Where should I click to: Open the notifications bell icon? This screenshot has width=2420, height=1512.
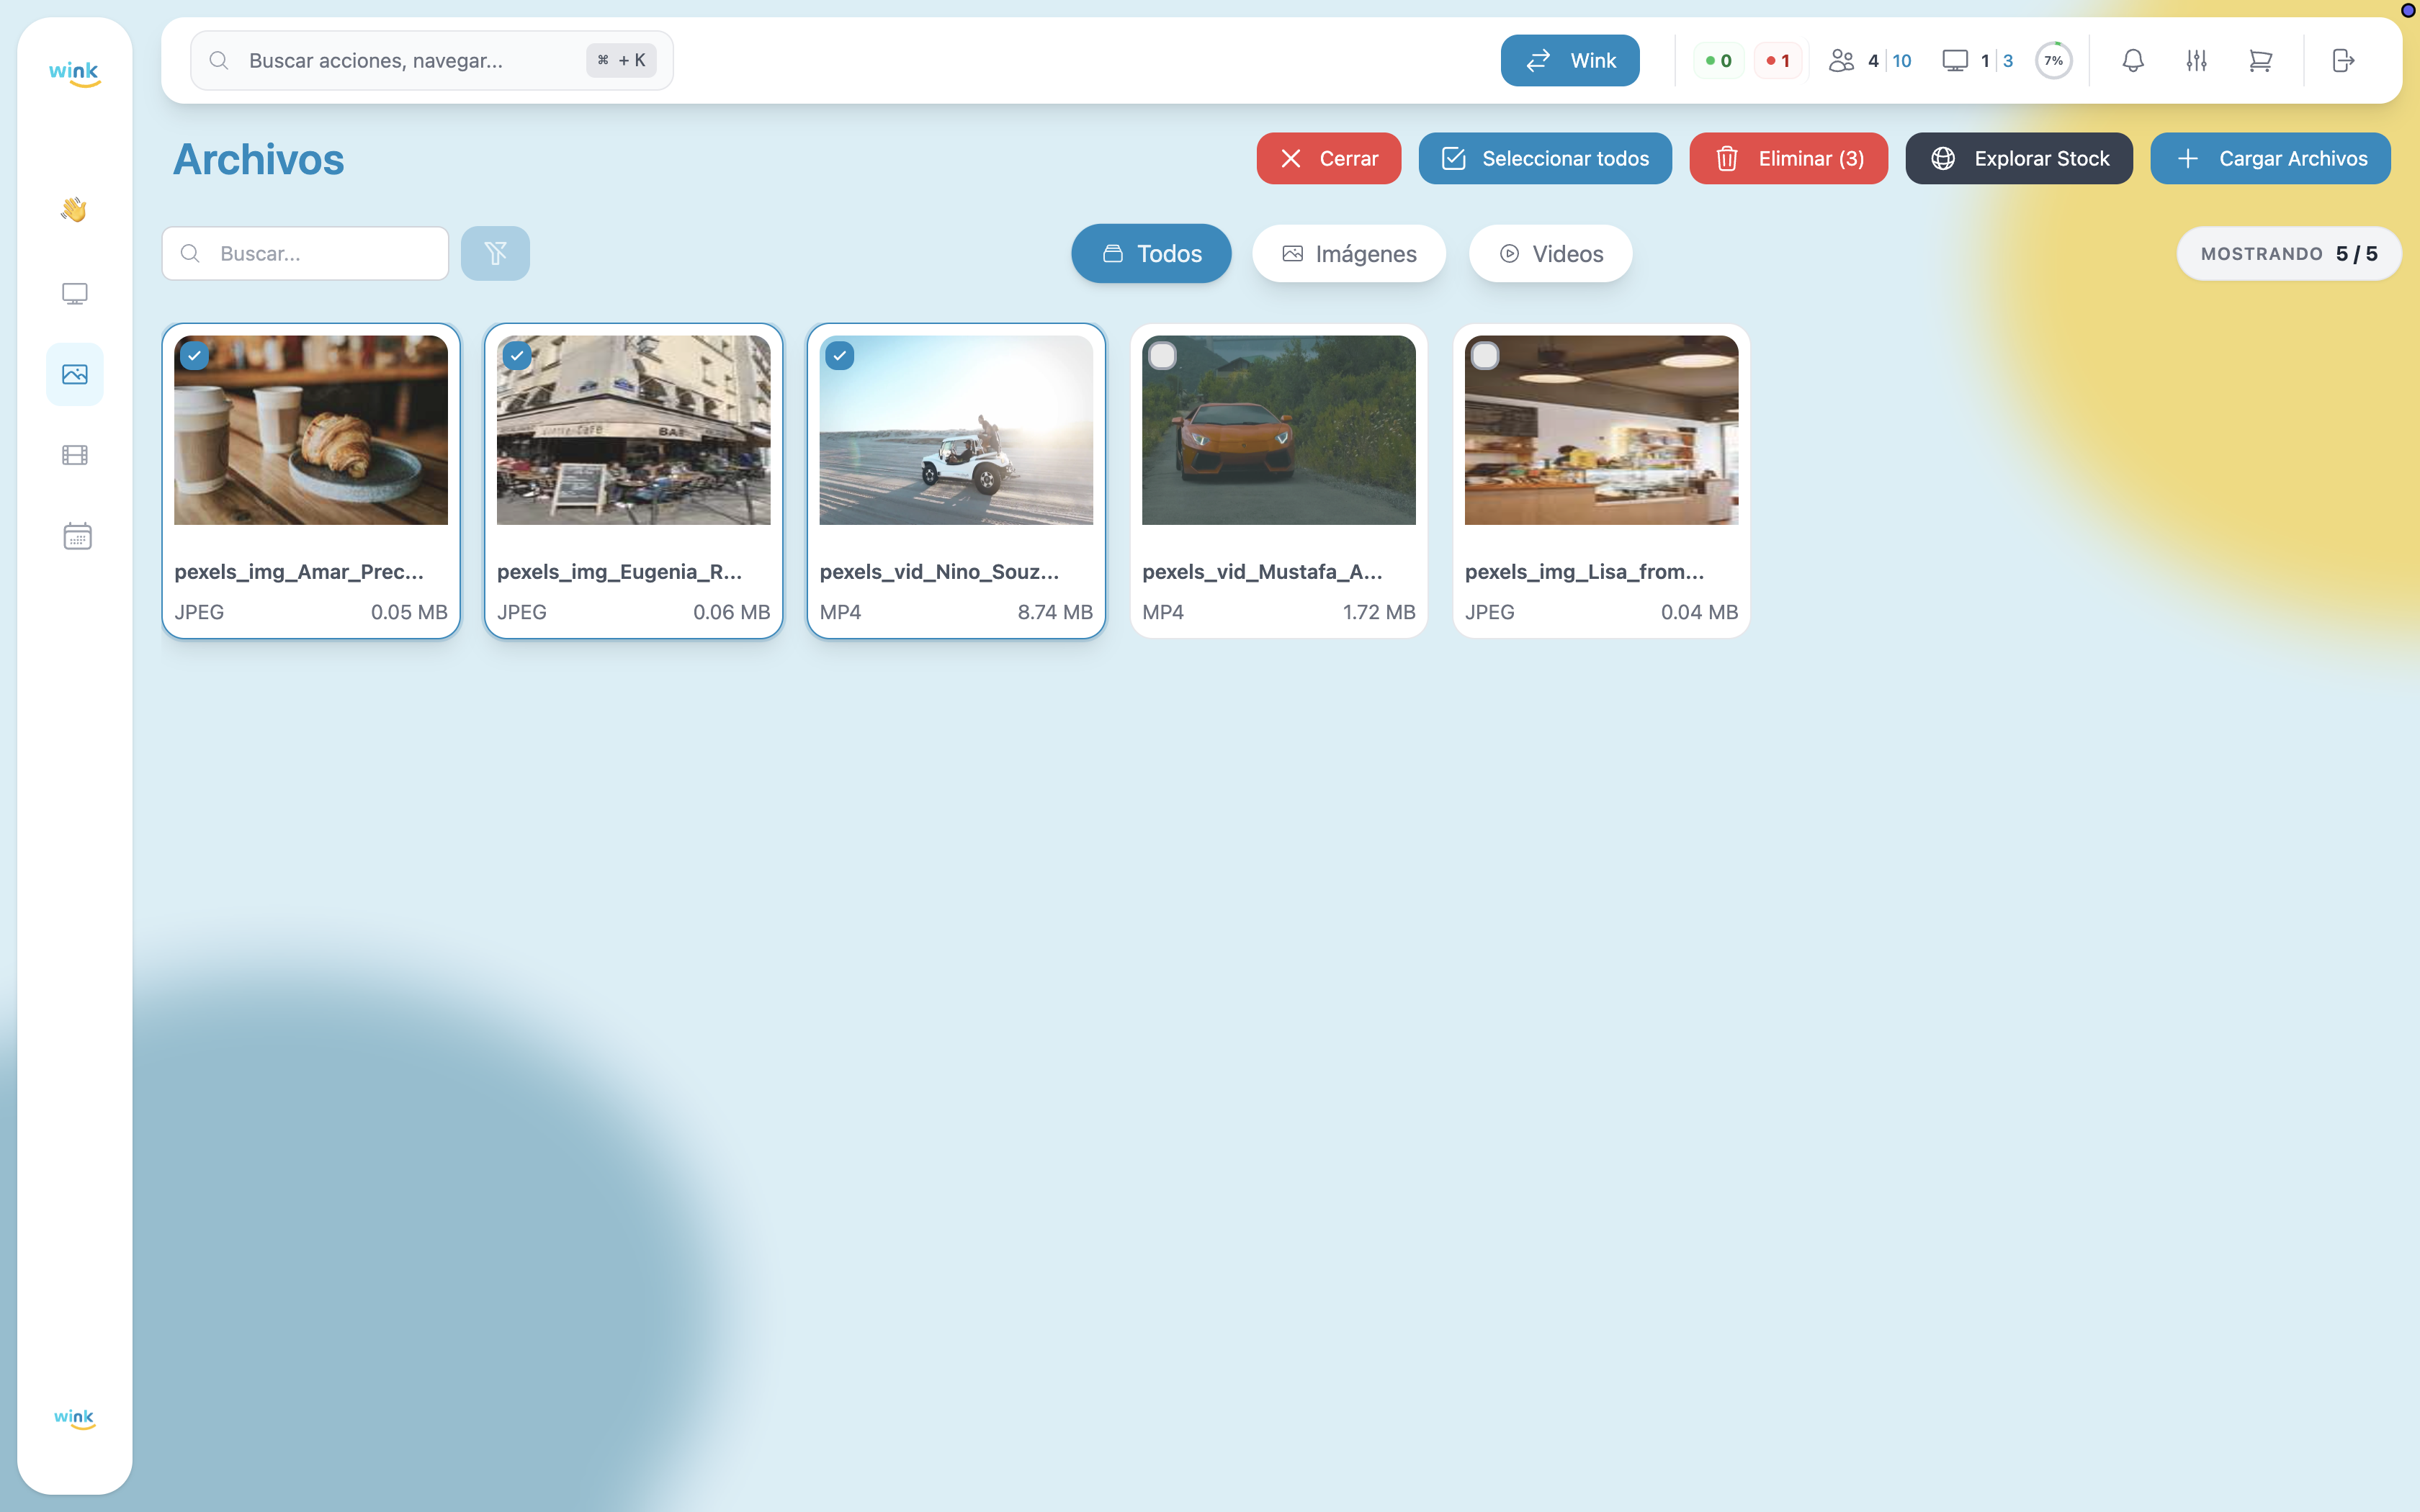(x=2132, y=60)
